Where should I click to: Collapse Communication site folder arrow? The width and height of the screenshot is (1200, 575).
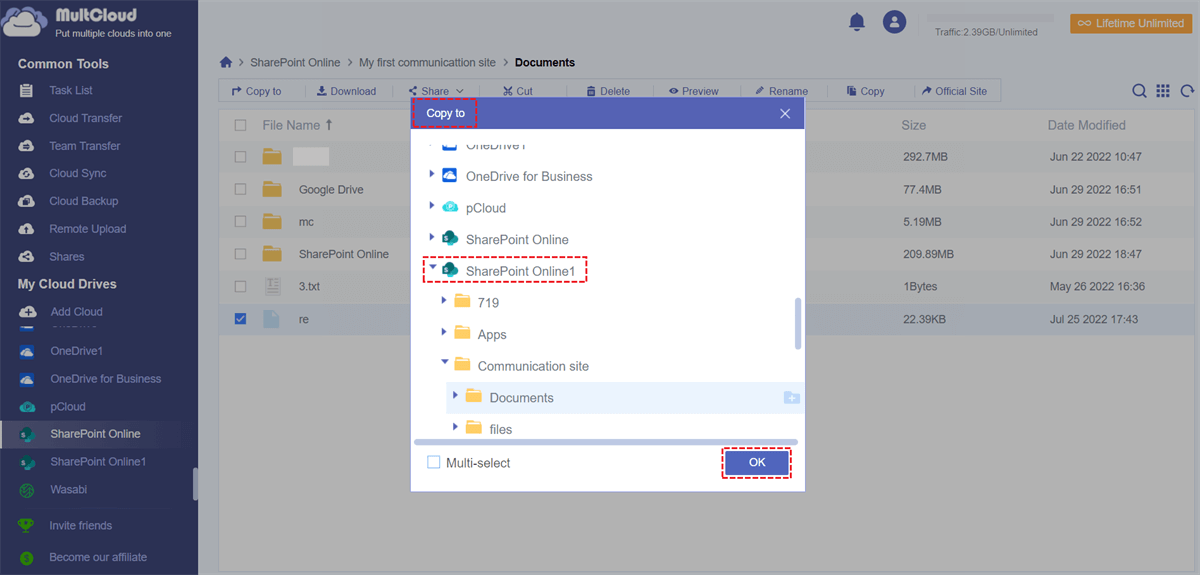pos(444,364)
